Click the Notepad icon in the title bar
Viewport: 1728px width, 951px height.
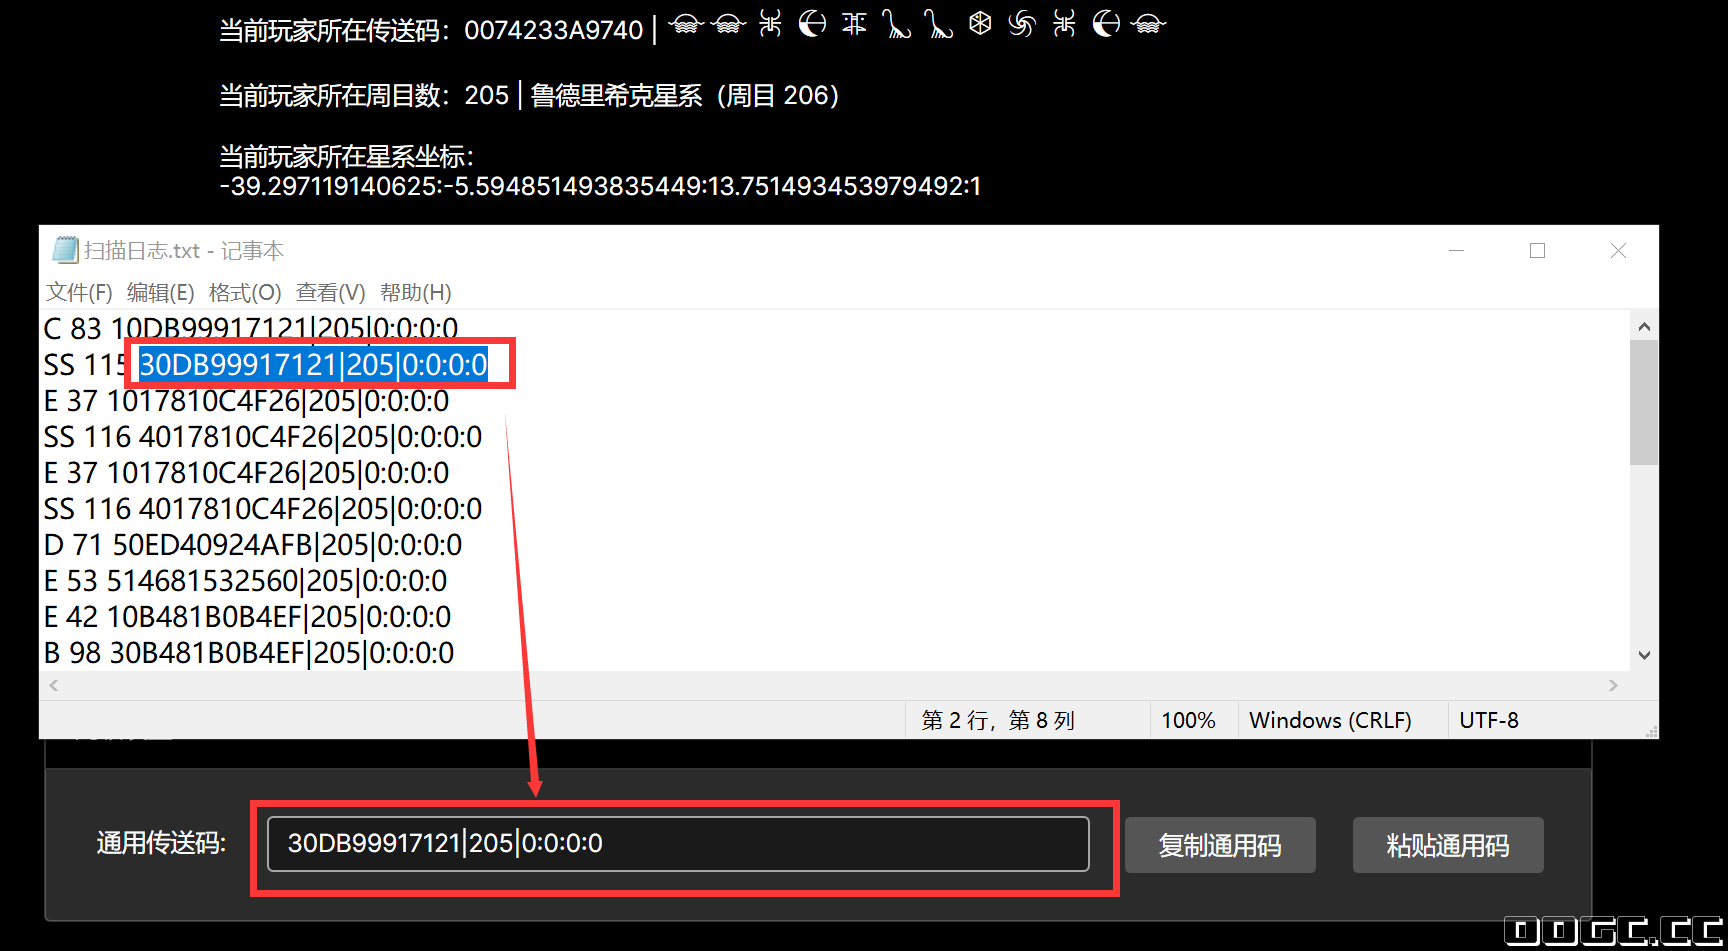tap(65, 250)
